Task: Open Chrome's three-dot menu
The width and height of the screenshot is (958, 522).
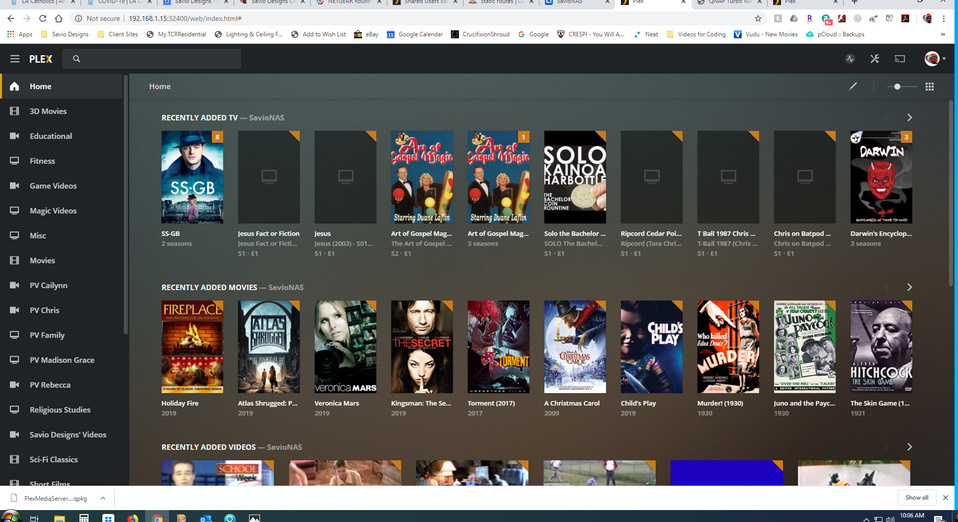Action: [945, 18]
